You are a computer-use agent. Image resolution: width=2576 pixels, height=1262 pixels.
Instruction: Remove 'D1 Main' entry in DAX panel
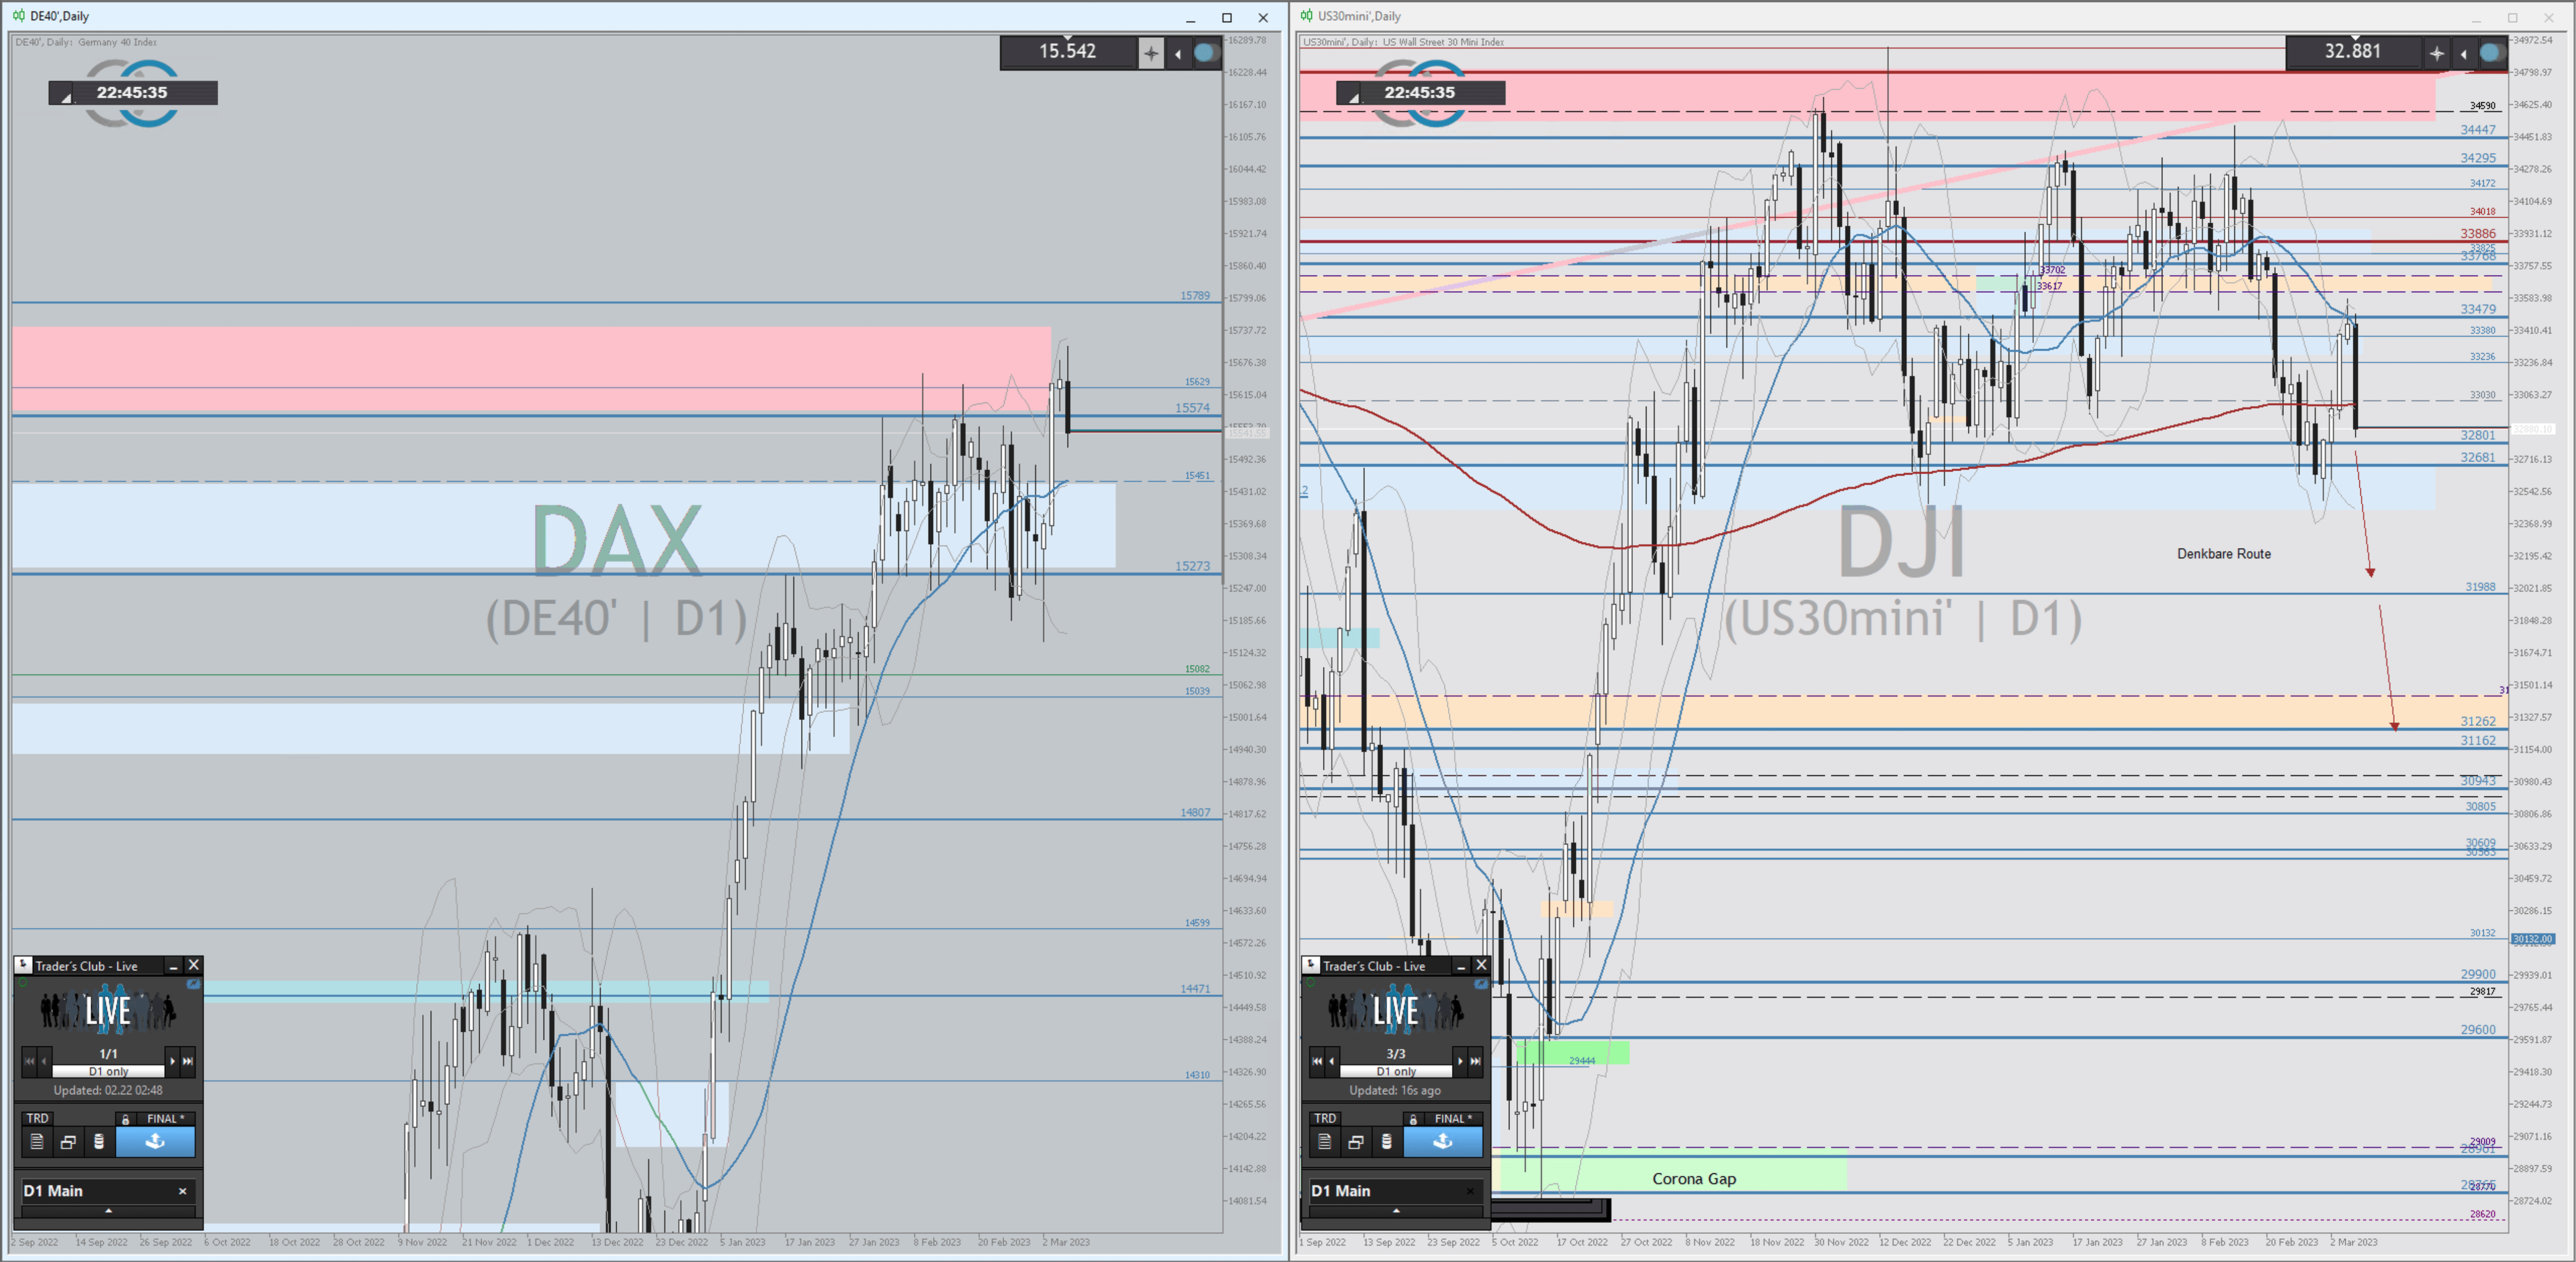point(182,1191)
